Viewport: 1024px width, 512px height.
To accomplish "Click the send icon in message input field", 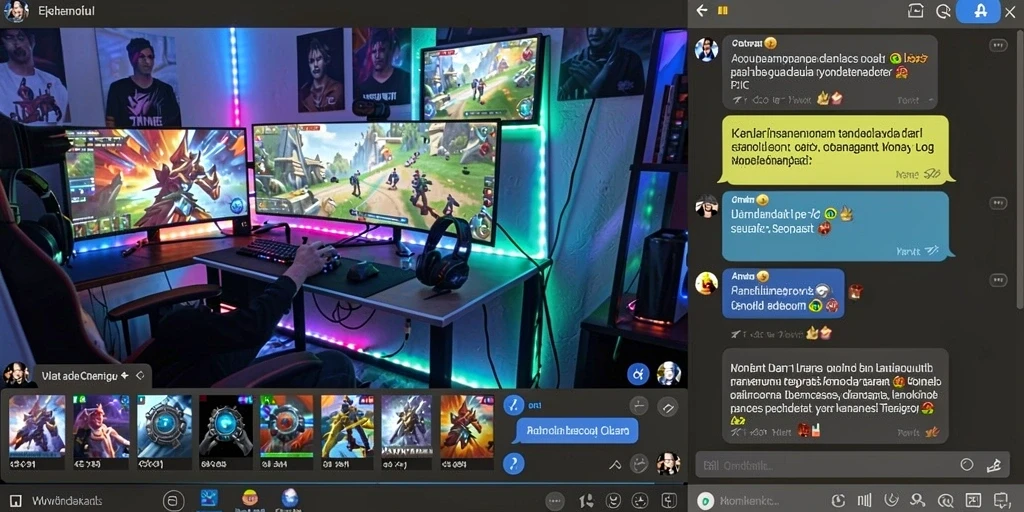I will [993, 465].
